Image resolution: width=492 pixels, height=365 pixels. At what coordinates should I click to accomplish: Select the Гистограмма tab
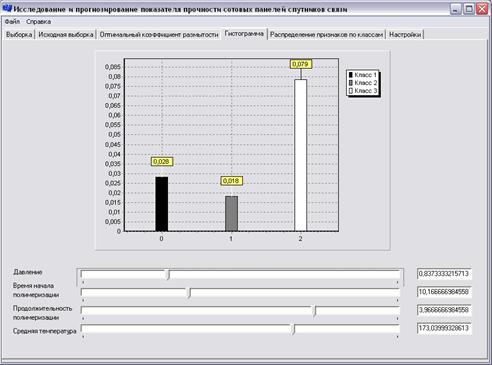coord(244,33)
